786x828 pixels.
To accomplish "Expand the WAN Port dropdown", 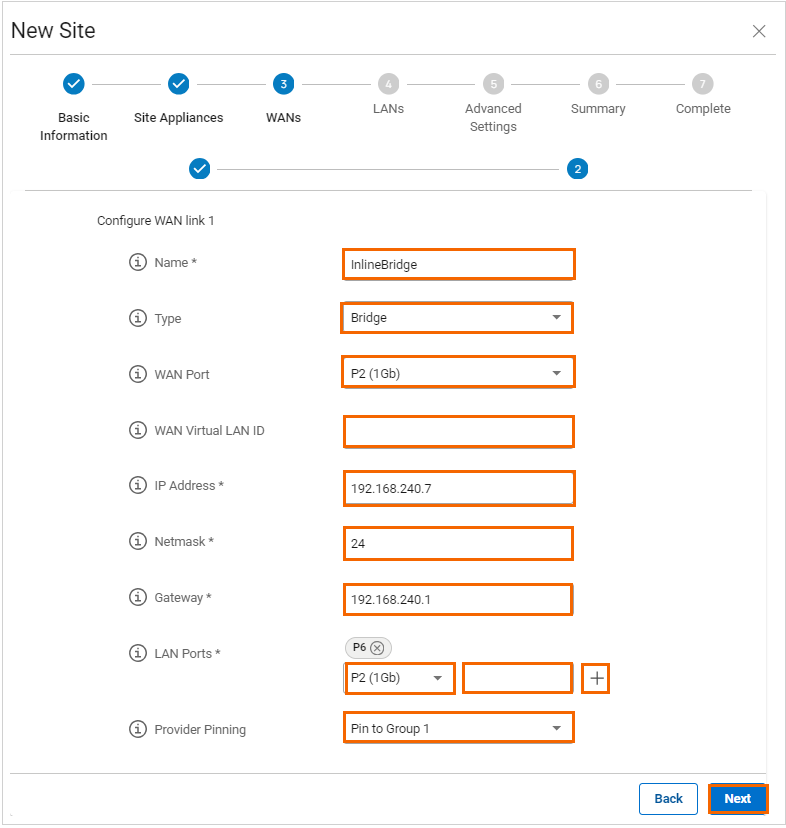I will (457, 374).
